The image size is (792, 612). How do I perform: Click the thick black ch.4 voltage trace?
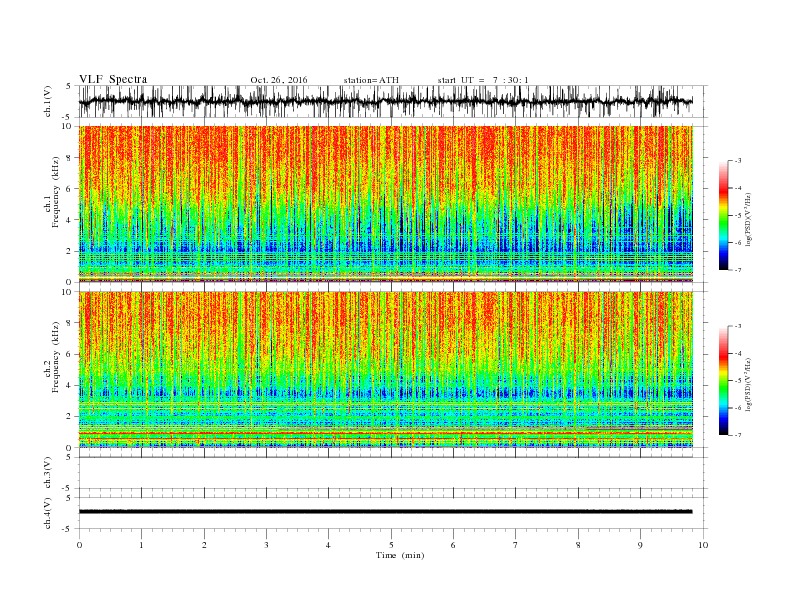coord(385,512)
